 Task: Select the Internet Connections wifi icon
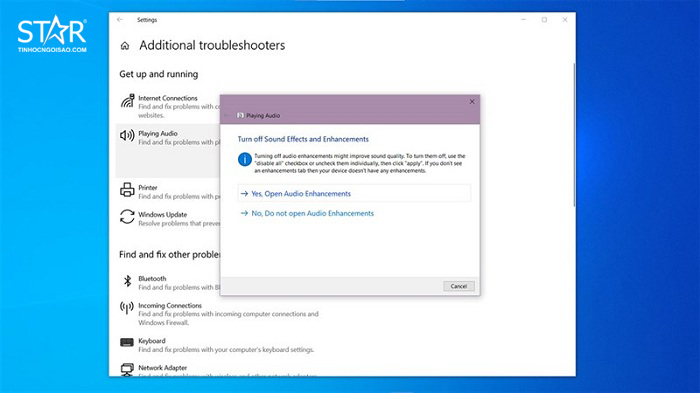[x=127, y=101]
